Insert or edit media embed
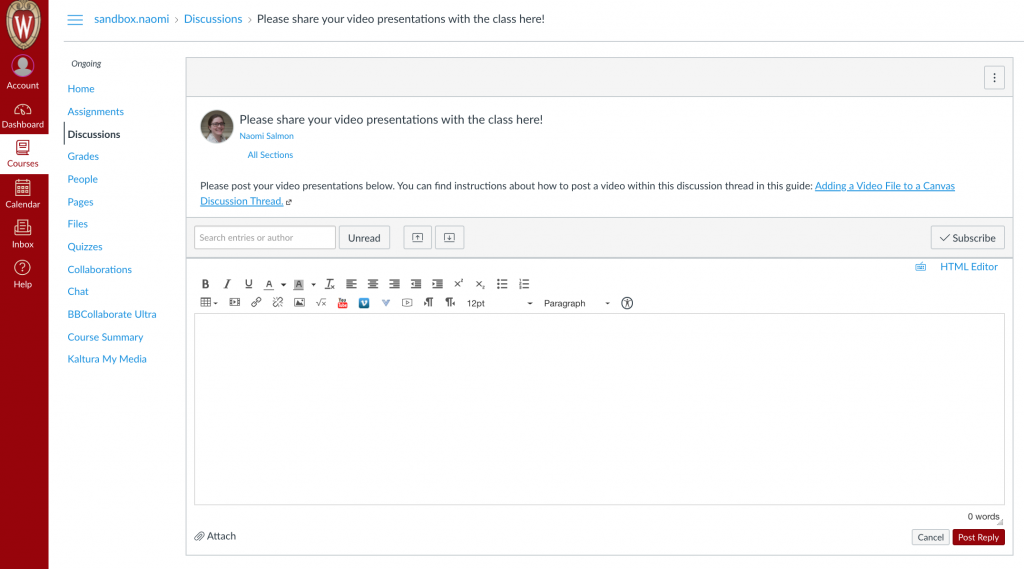Image resolution: width=1024 pixels, height=569 pixels. 234,302
